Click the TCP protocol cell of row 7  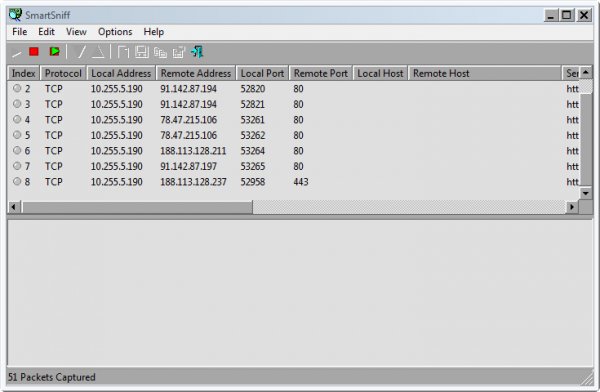point(54,166)
